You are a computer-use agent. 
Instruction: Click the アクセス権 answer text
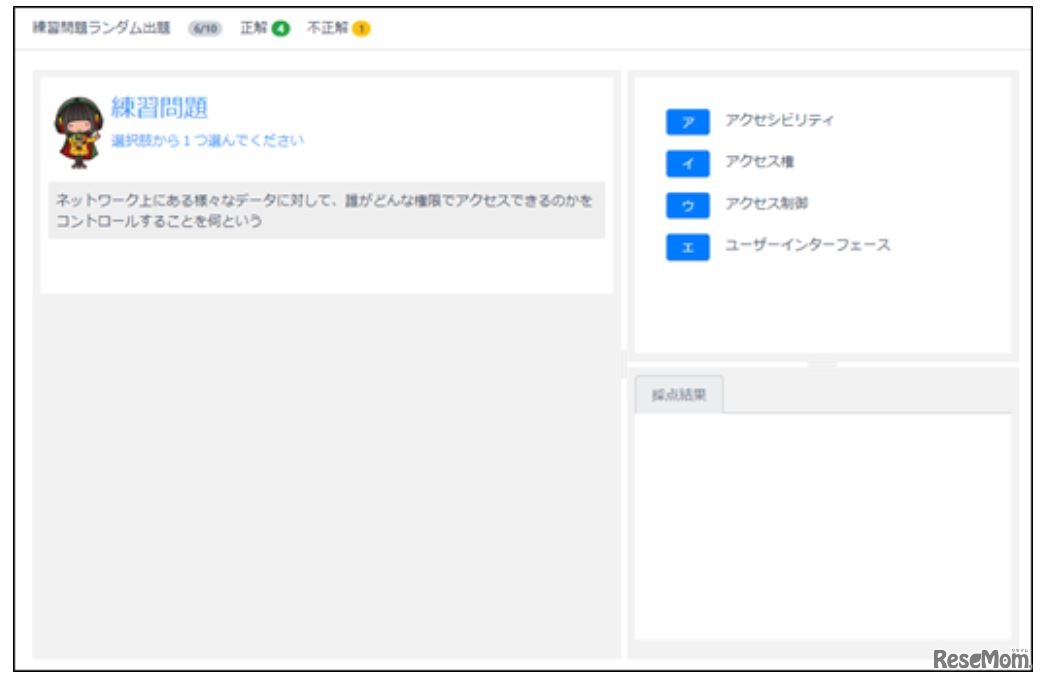point(759,161)
